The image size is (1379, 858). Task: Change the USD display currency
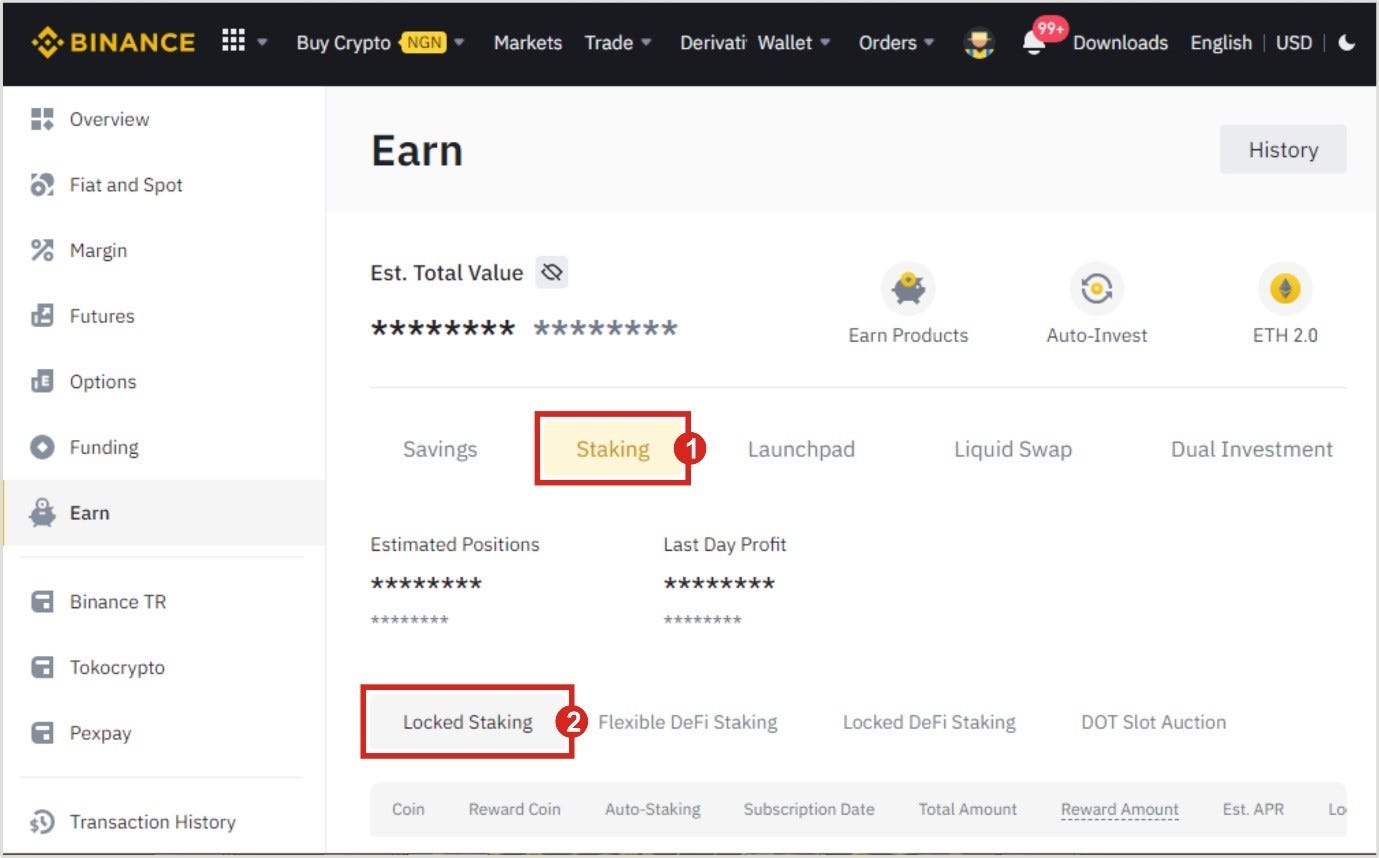(1294, 43)
